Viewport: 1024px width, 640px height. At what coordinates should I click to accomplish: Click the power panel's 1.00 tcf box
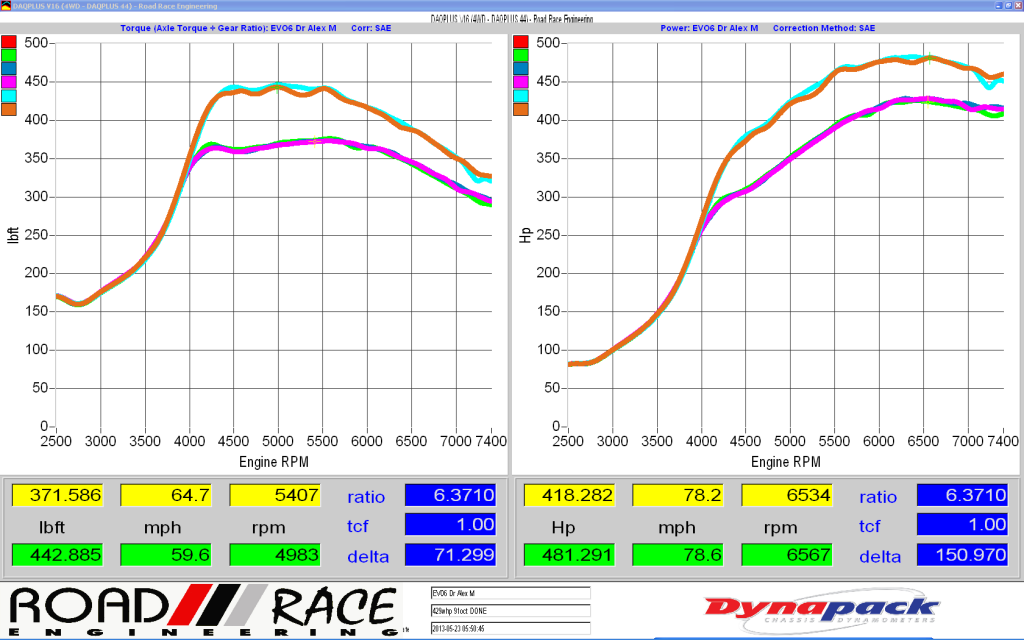tap(963, 524)
